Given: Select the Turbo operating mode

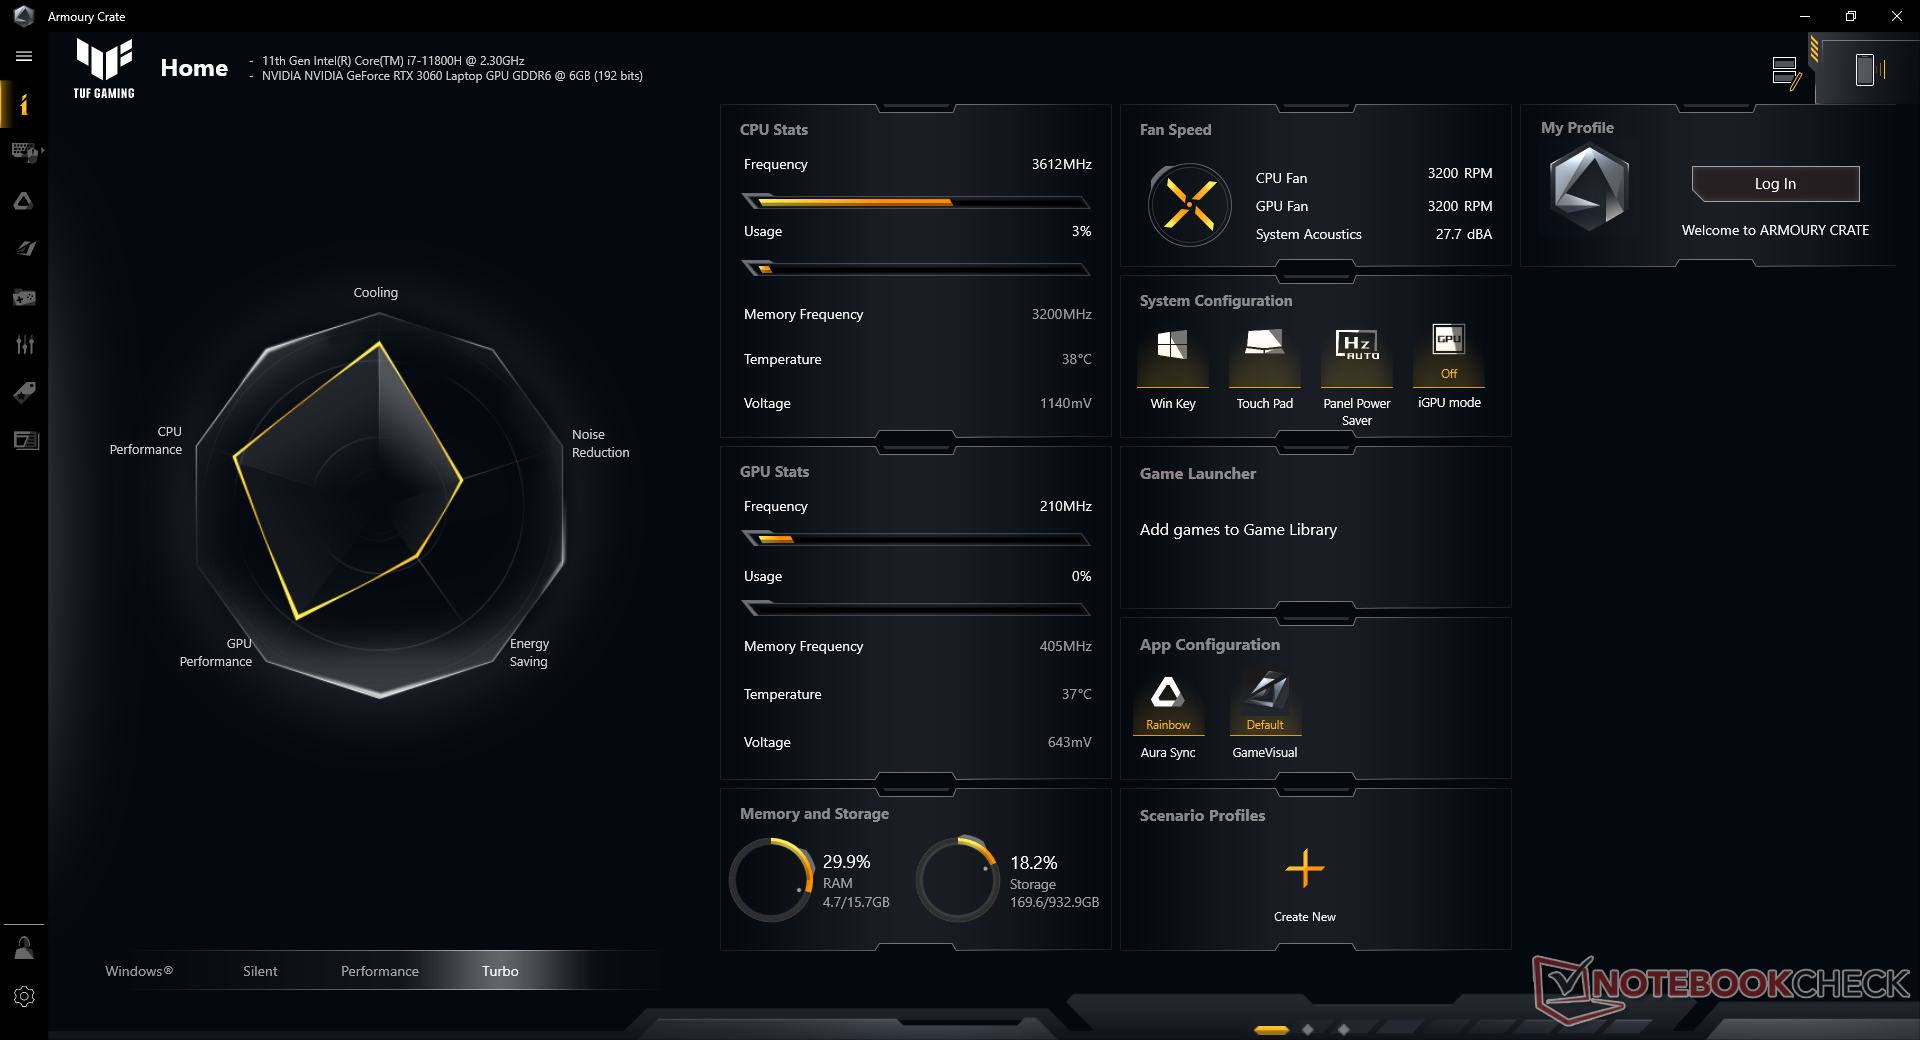Looking at the screenshot, I should 500,971.
